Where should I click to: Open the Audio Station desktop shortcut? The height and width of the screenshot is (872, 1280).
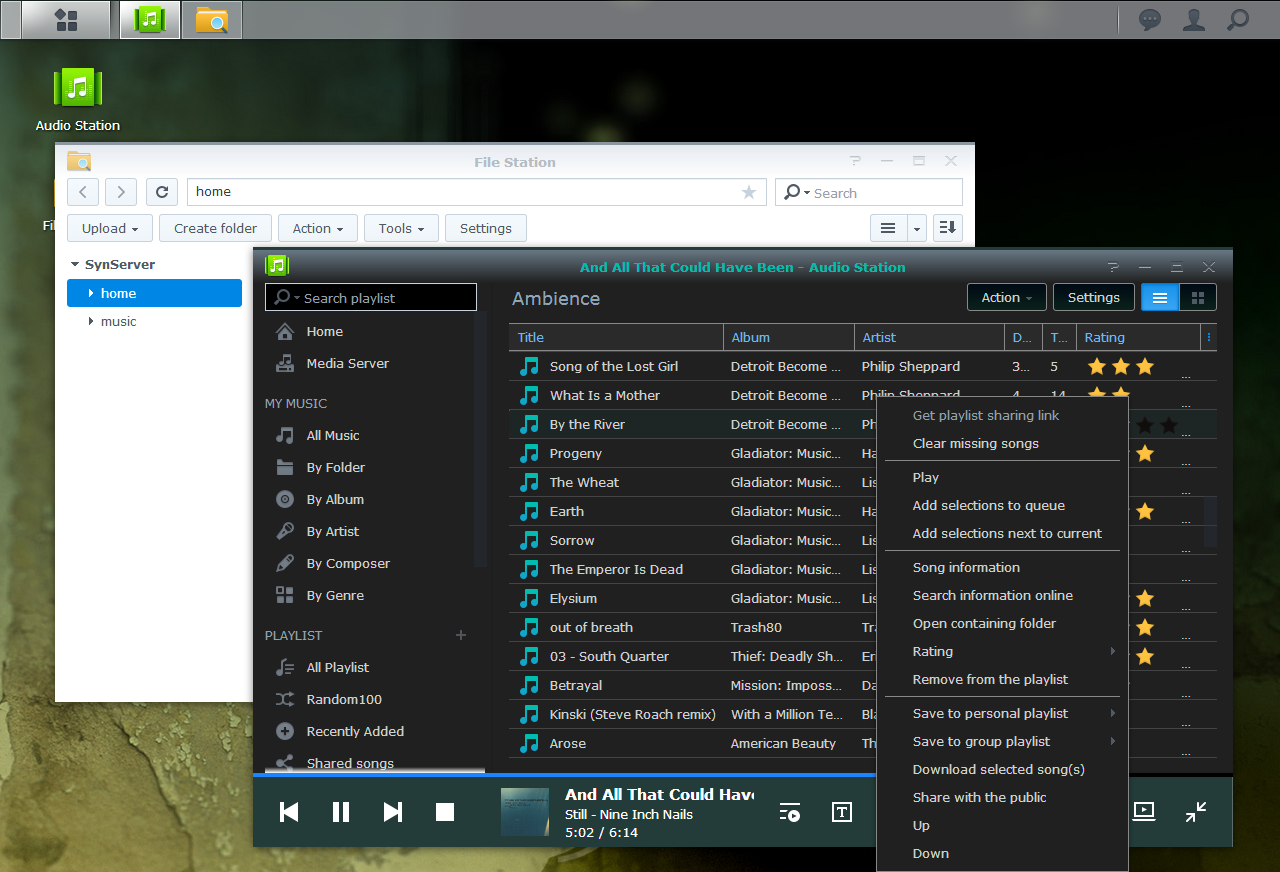pyautogui.click(x=78, y=99)
